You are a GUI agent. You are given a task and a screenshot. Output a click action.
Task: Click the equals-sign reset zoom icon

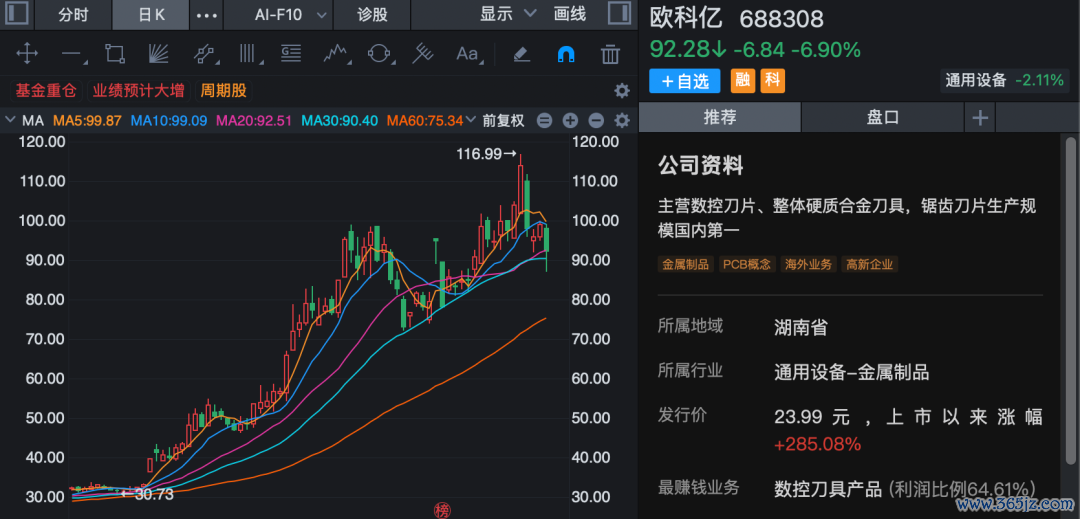click(544, 121)
